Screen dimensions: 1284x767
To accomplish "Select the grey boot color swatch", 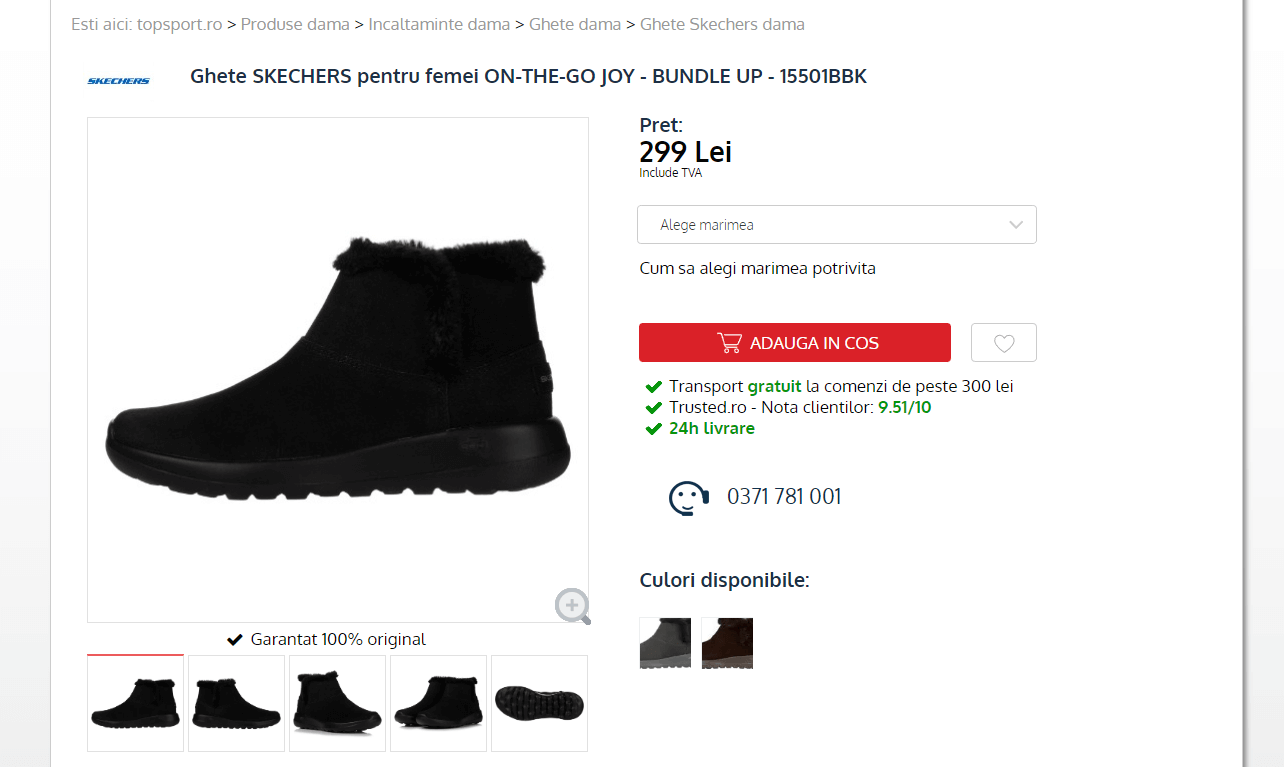I will click(665, 643).
